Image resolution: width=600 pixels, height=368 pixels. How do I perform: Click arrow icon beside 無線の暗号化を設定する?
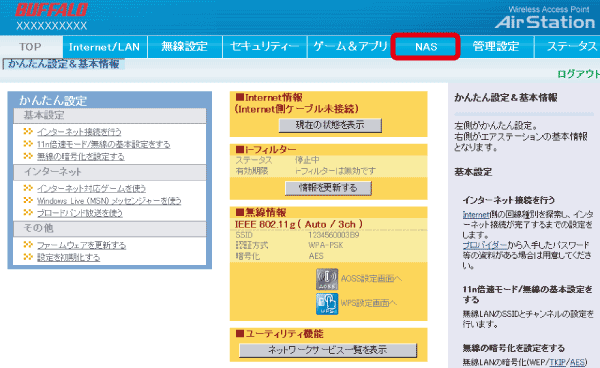28,156
